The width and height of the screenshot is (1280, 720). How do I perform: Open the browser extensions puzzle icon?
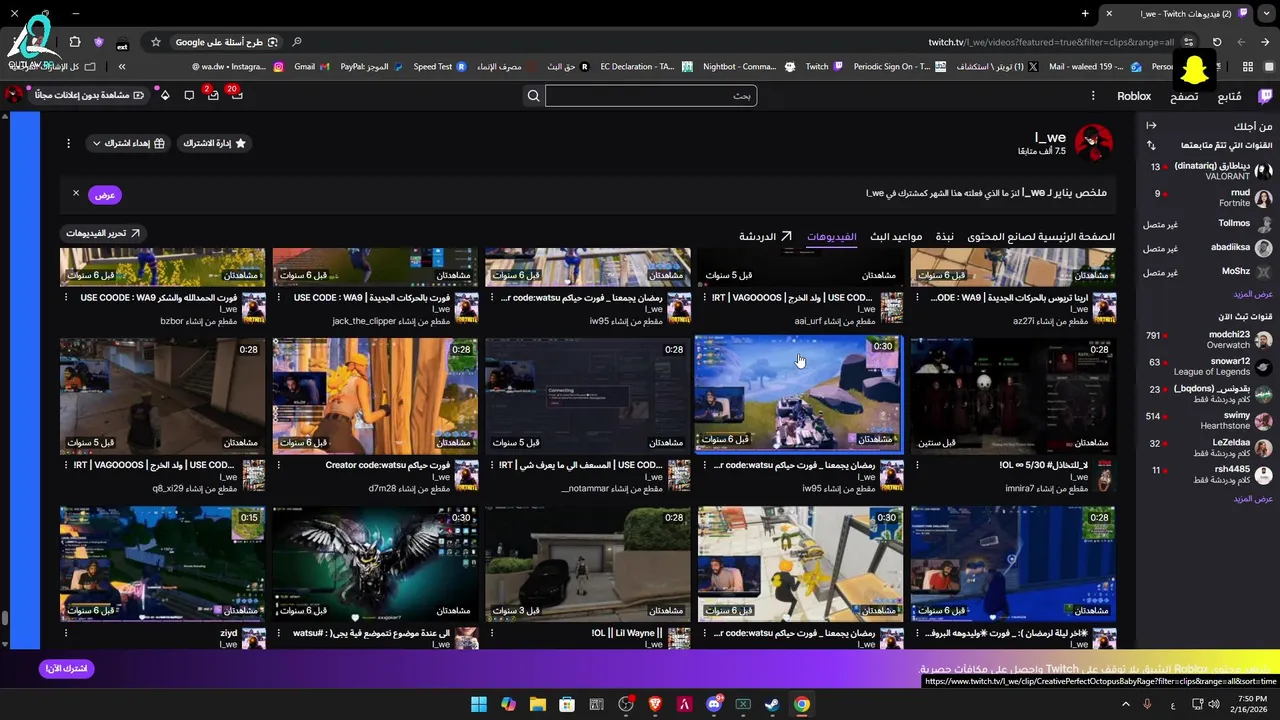74,42
